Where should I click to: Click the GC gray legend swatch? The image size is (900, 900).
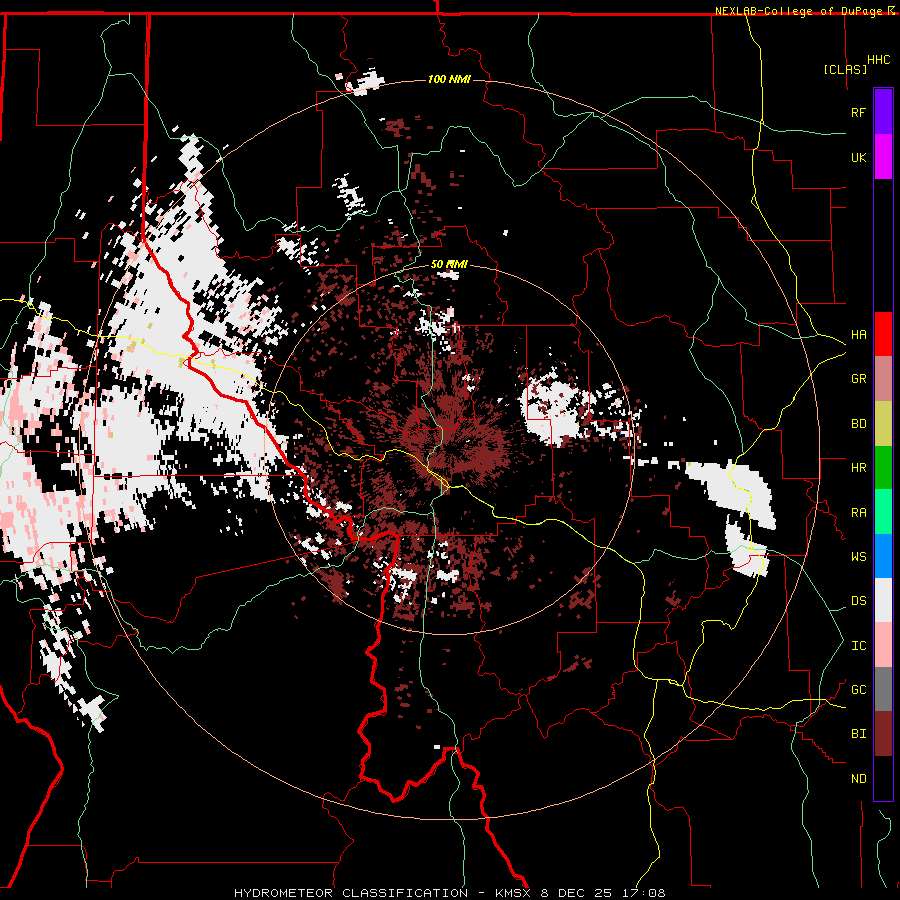click(883, 689)
